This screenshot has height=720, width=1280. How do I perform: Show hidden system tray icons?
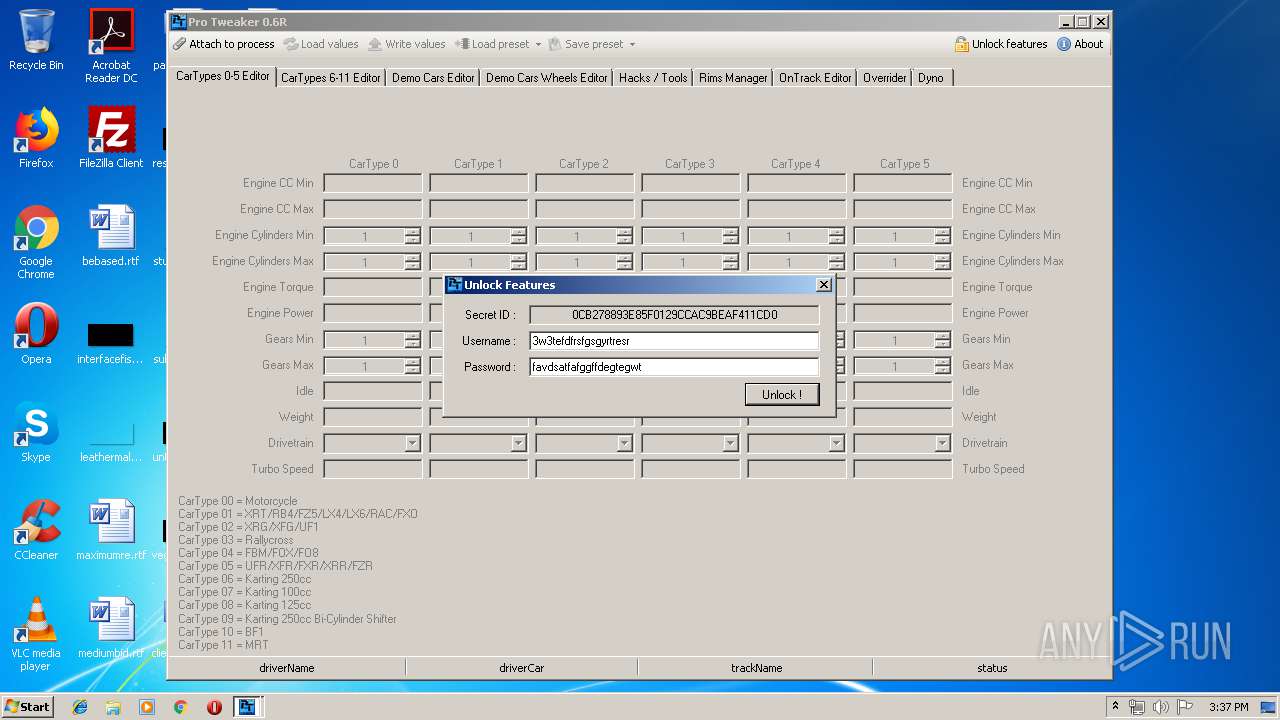[1115, 707]
